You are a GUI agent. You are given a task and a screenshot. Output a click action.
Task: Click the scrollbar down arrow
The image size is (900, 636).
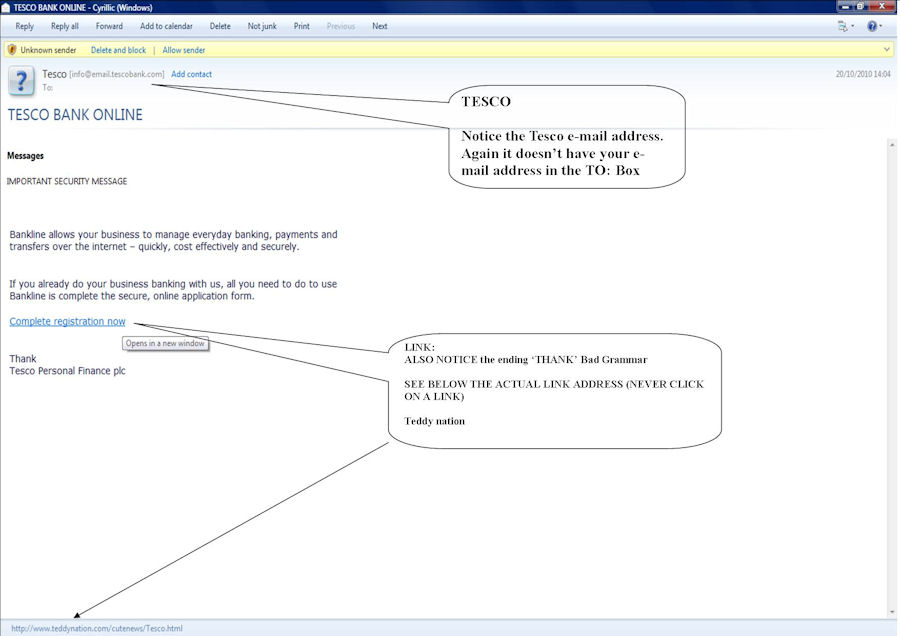point(893,612)
